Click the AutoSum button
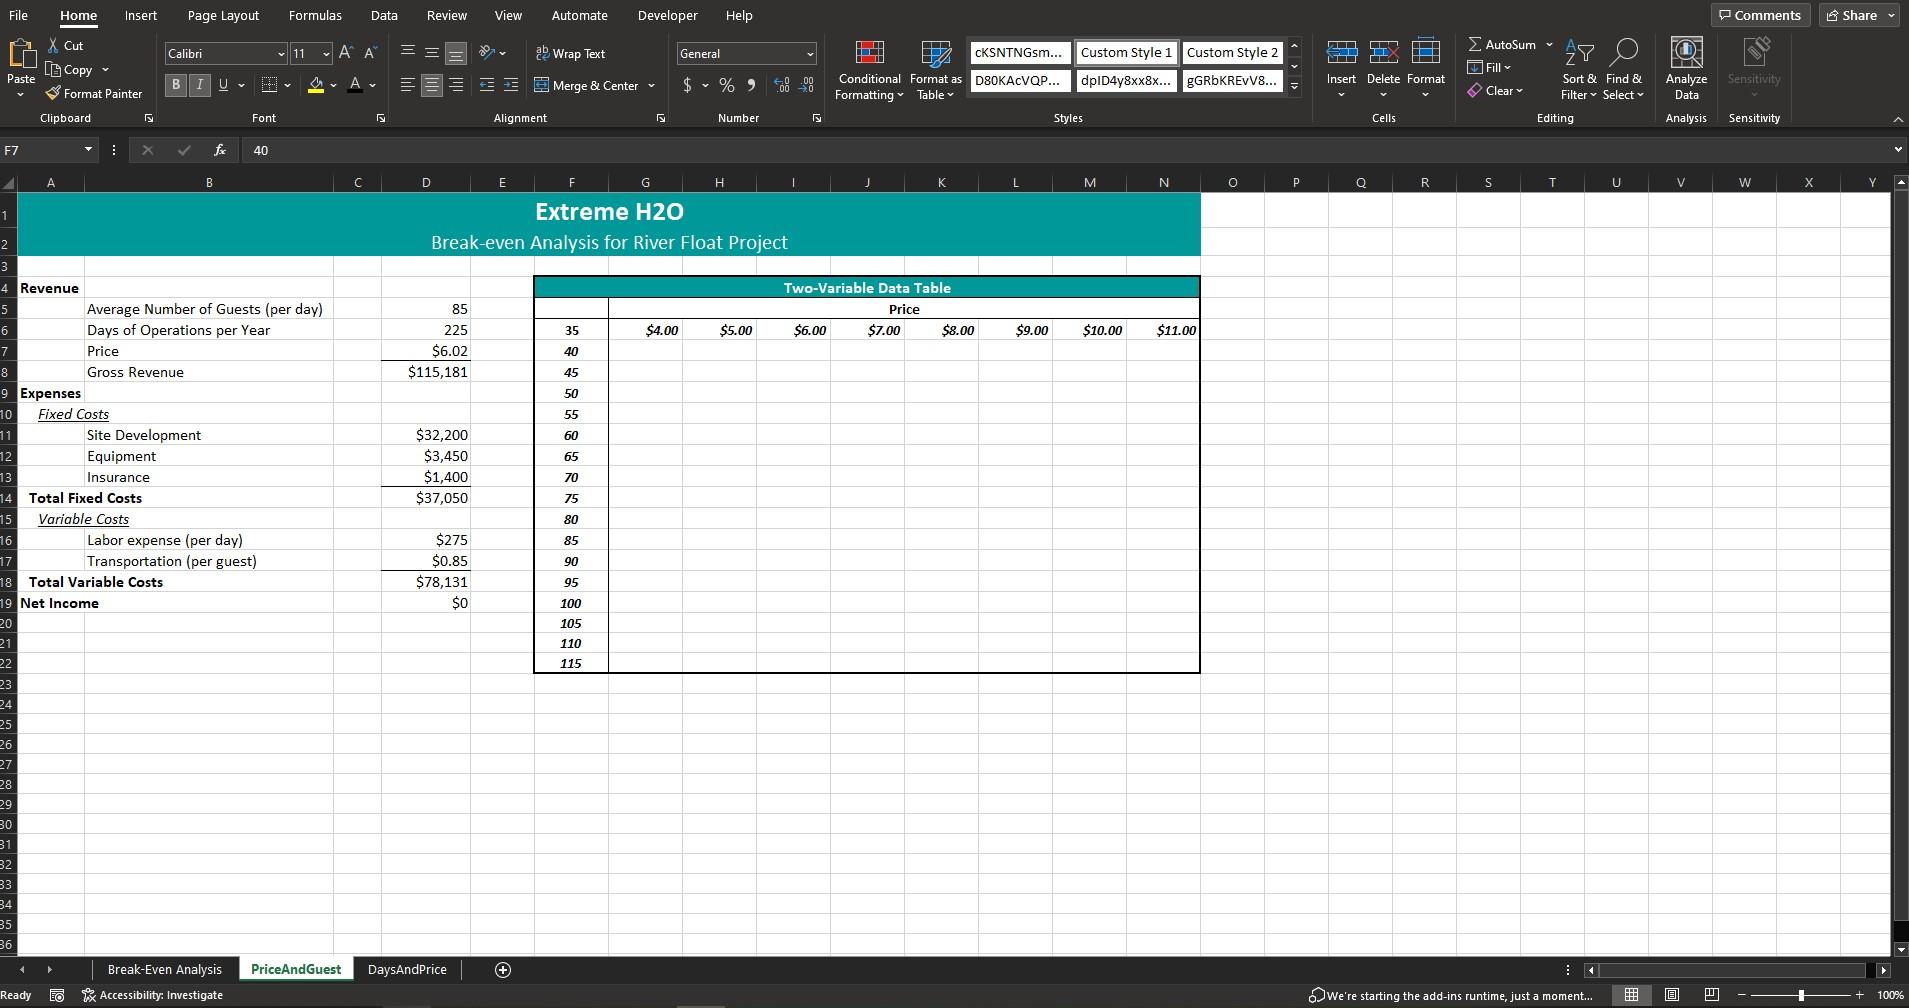Screen dimensions: 1909x1008 tap(1501, 45)
